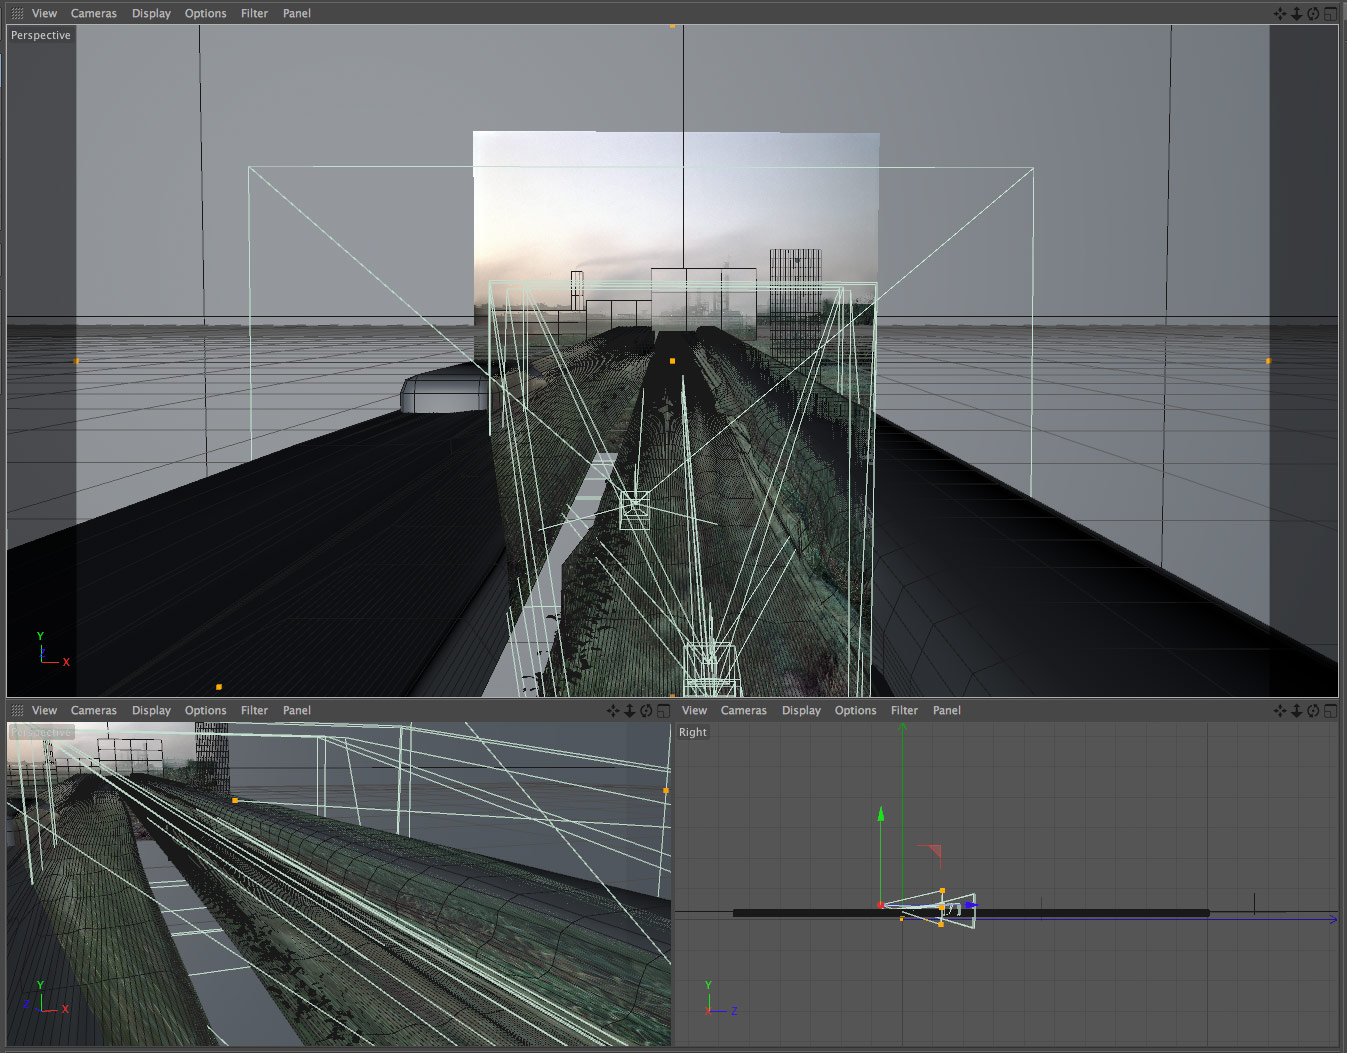Screen dimensions: 1347x1053
Task: Open the Cameras menu in the top viewport
Action: (93, 13)
